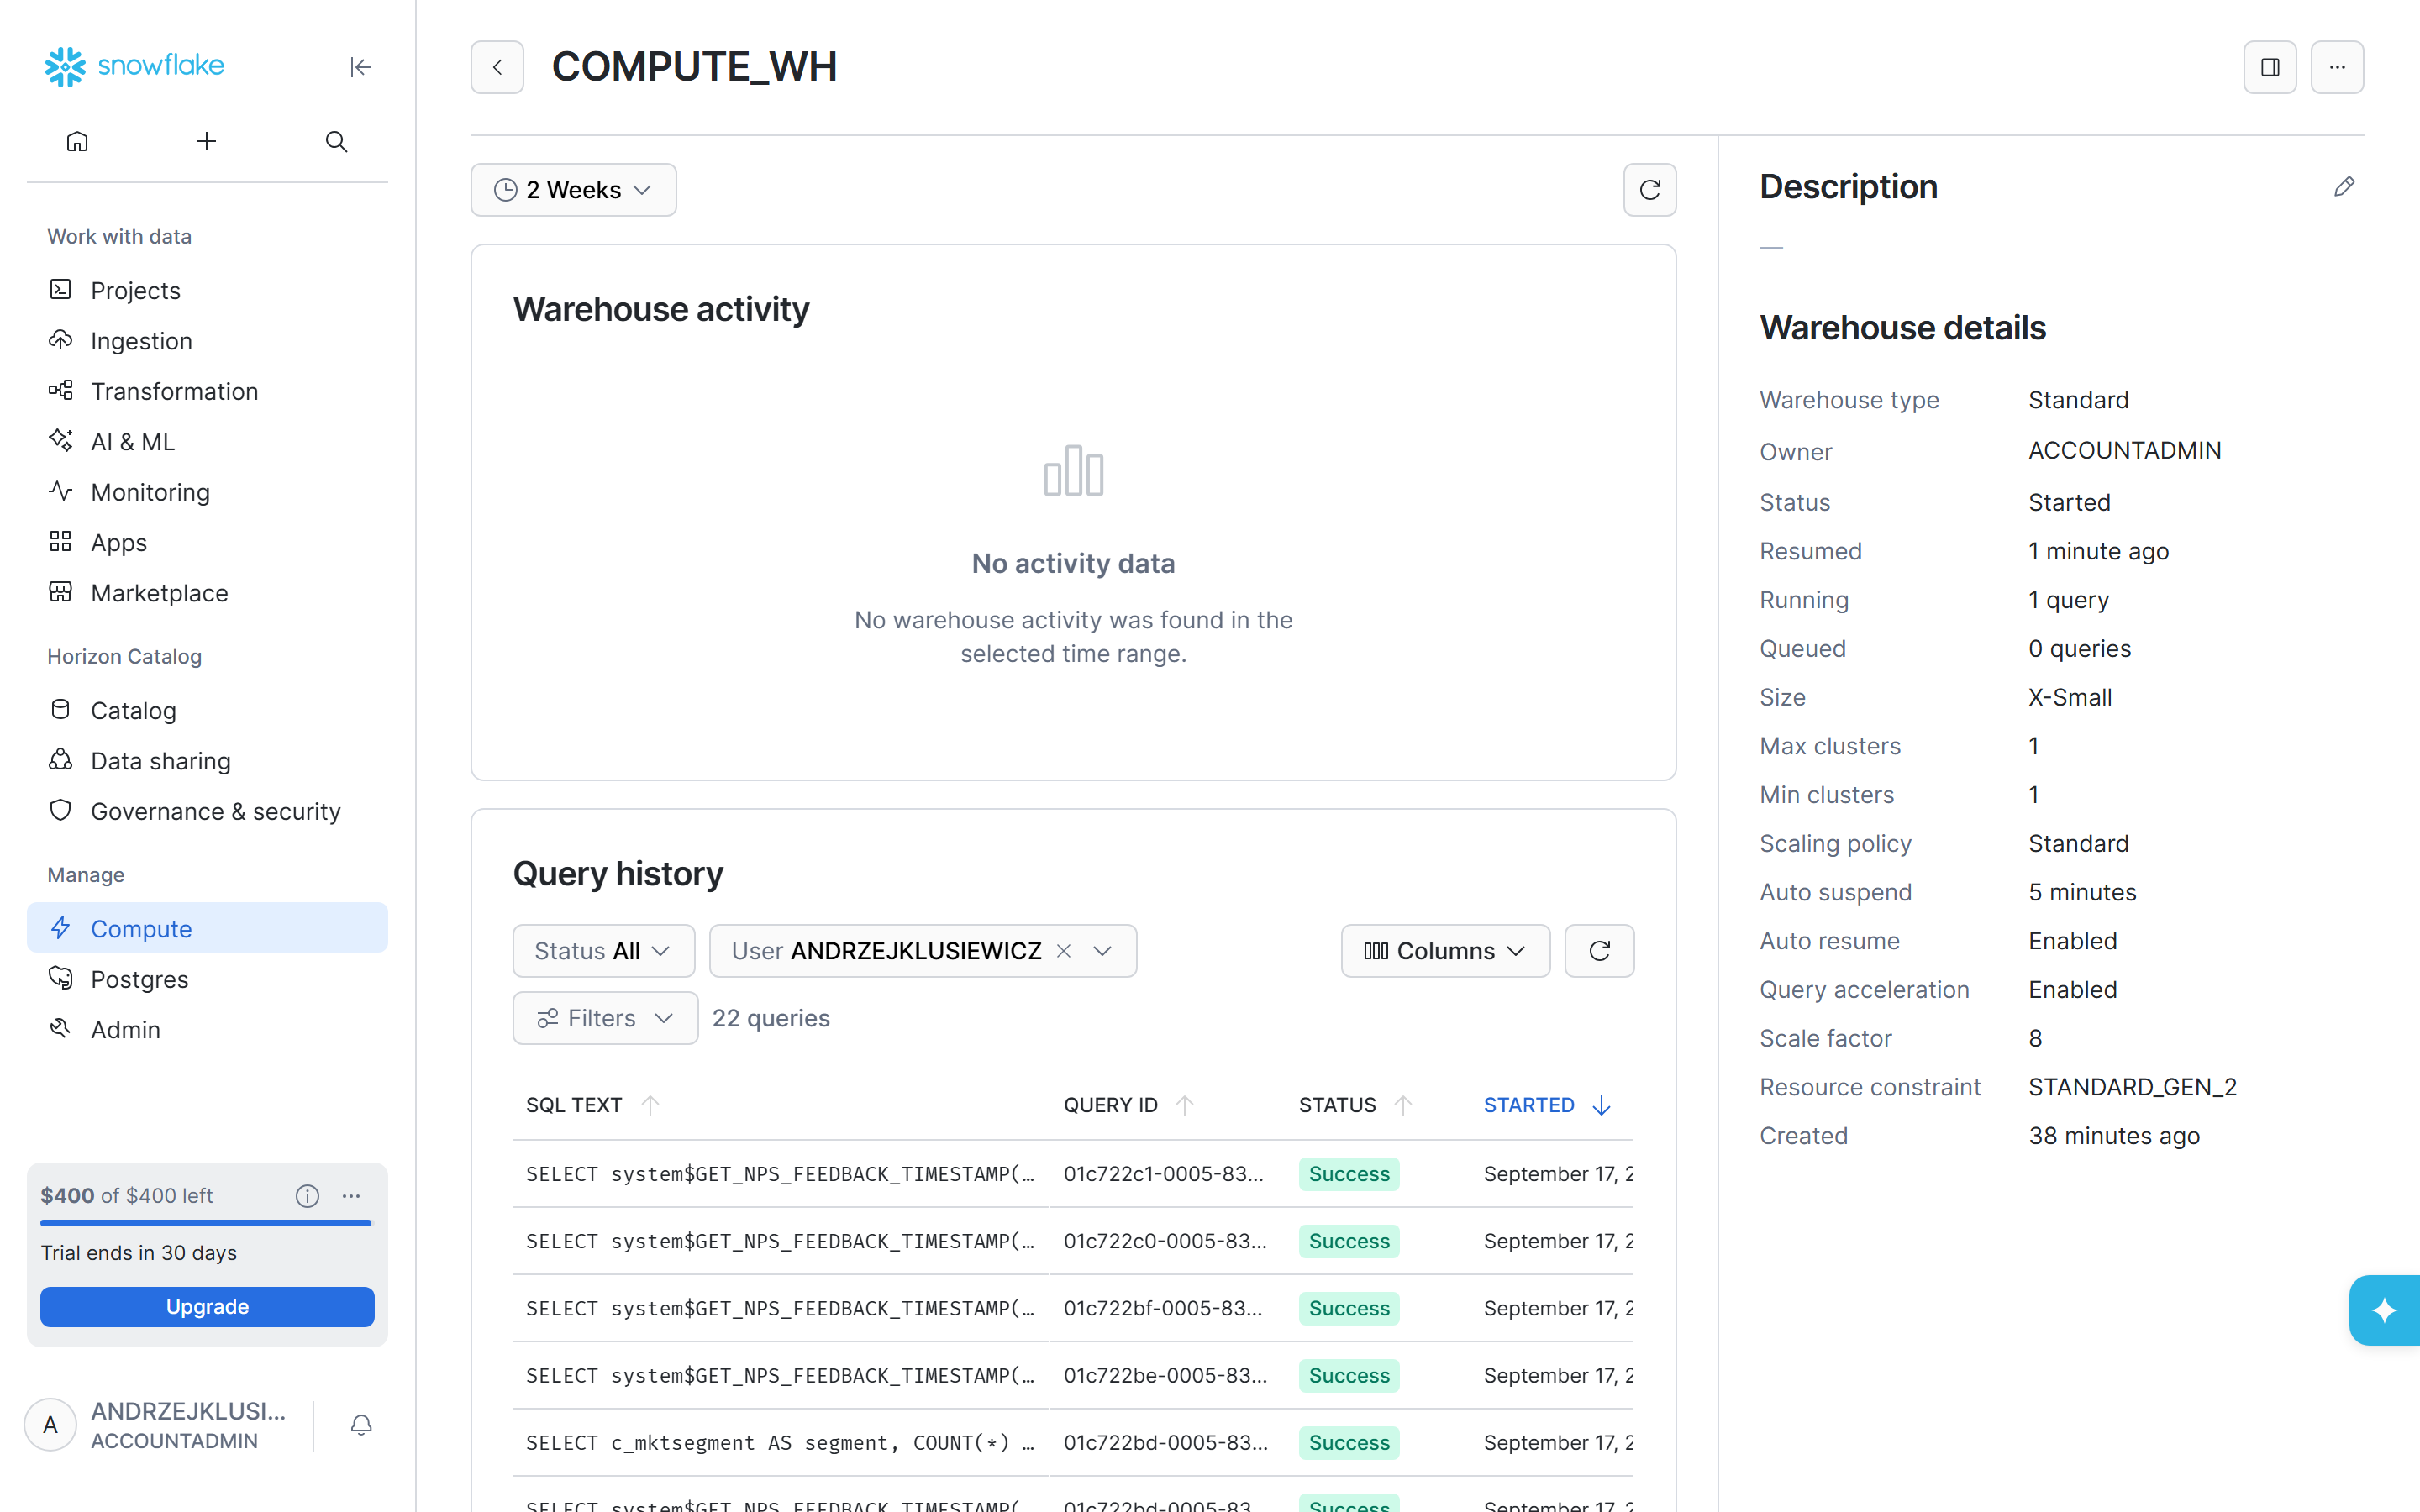Select Compute in Manage section
Screen dimensions: 2420x1512
click(x=207, y=929)
